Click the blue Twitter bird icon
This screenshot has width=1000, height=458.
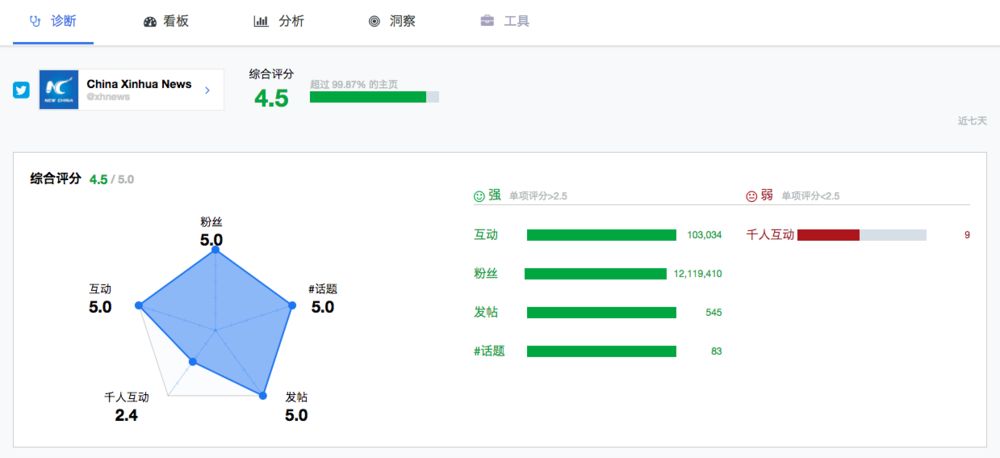21,90
